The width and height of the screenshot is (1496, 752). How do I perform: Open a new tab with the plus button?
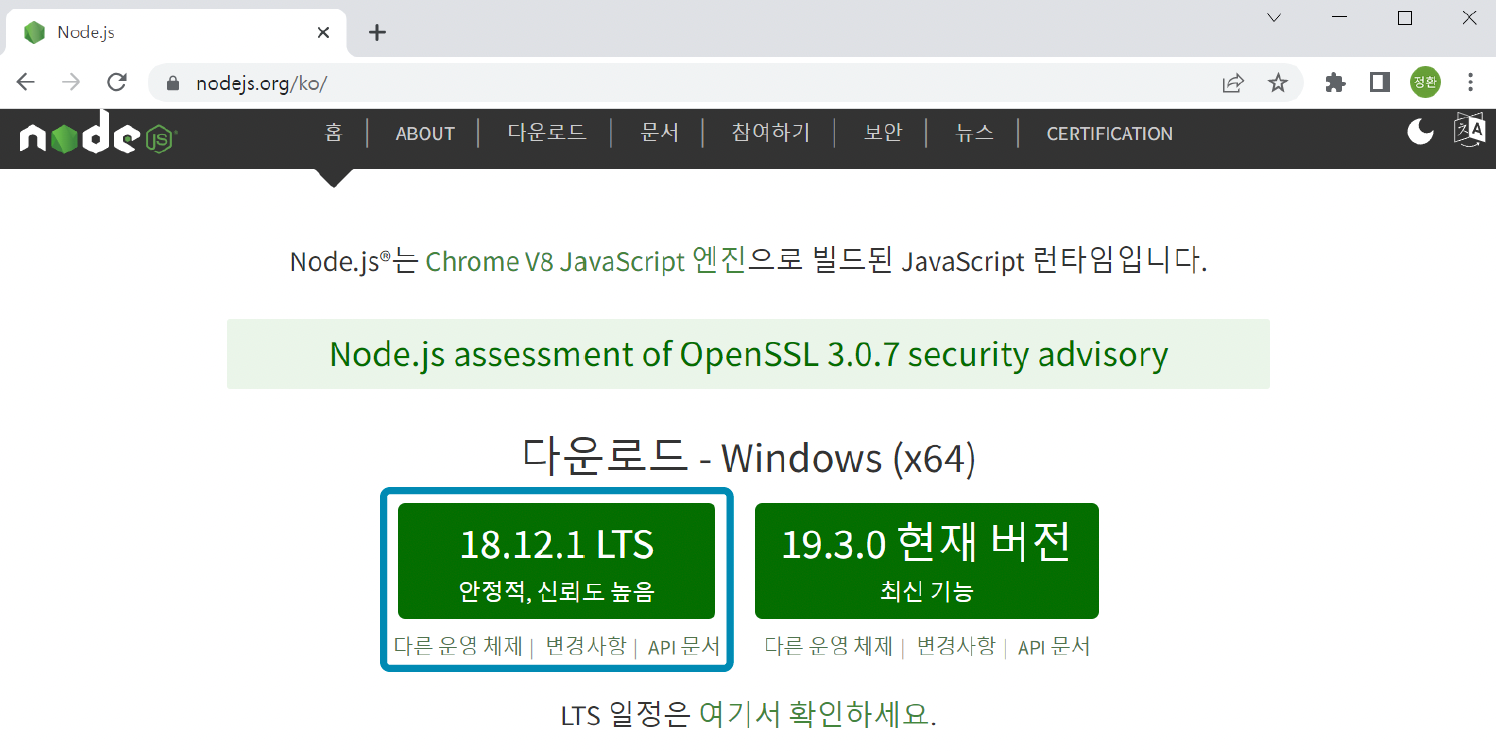click(x=377, y=32)
